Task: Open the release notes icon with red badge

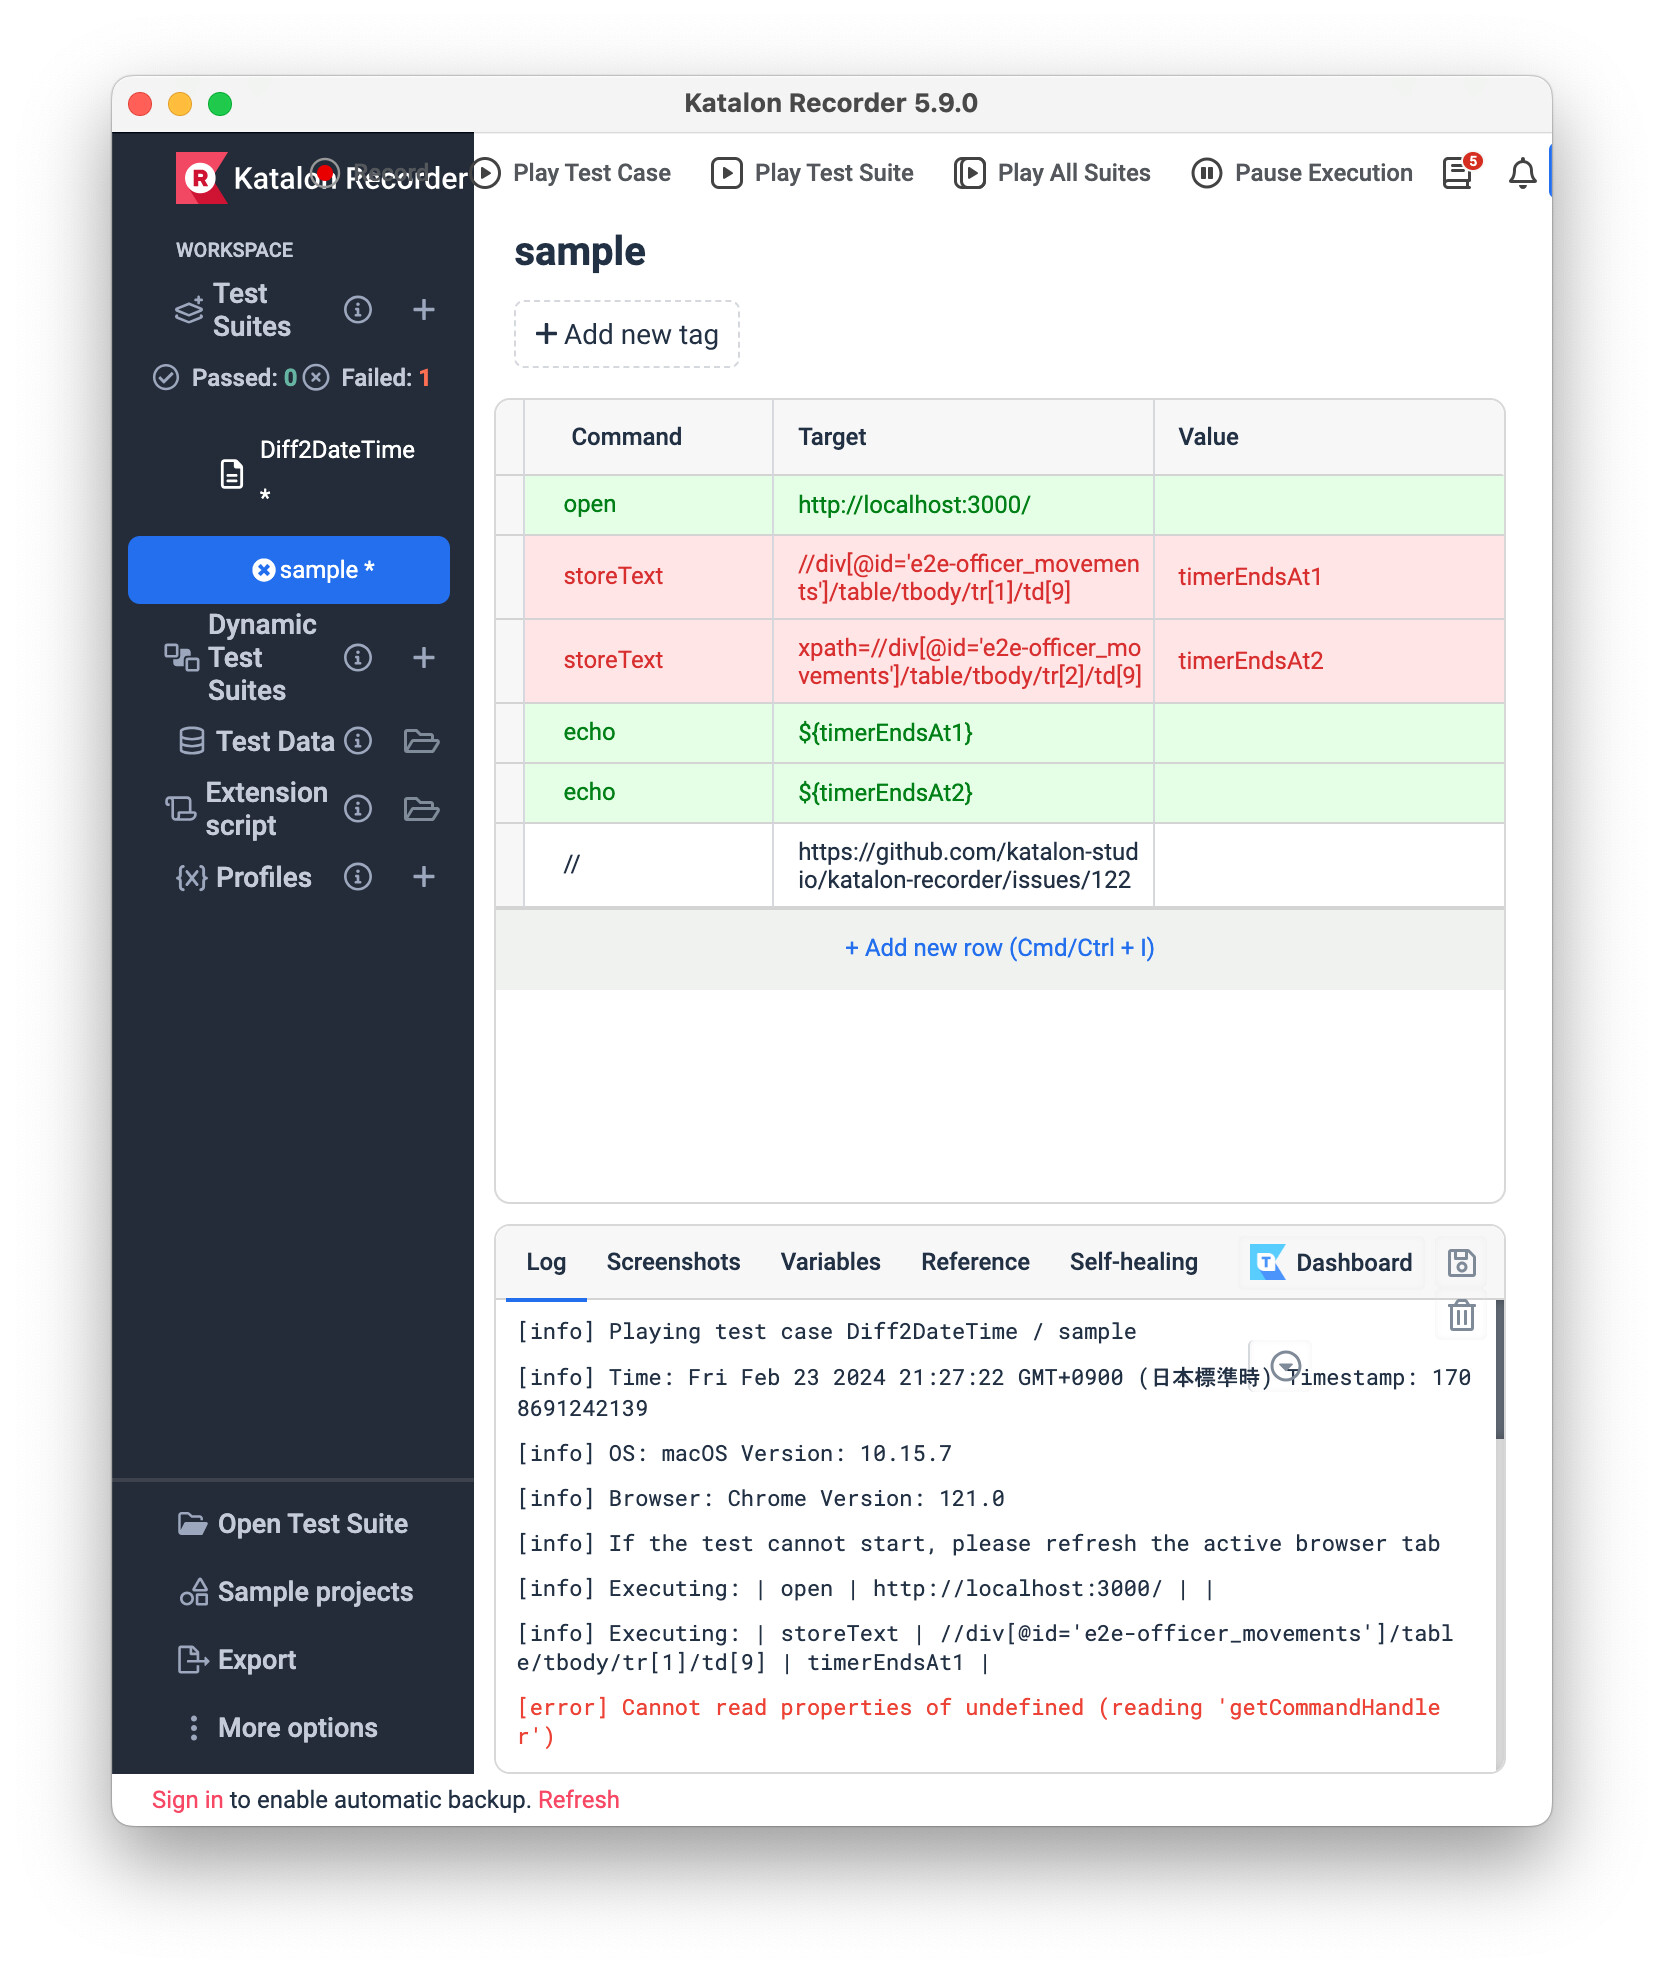Action: coord(1460,172)
